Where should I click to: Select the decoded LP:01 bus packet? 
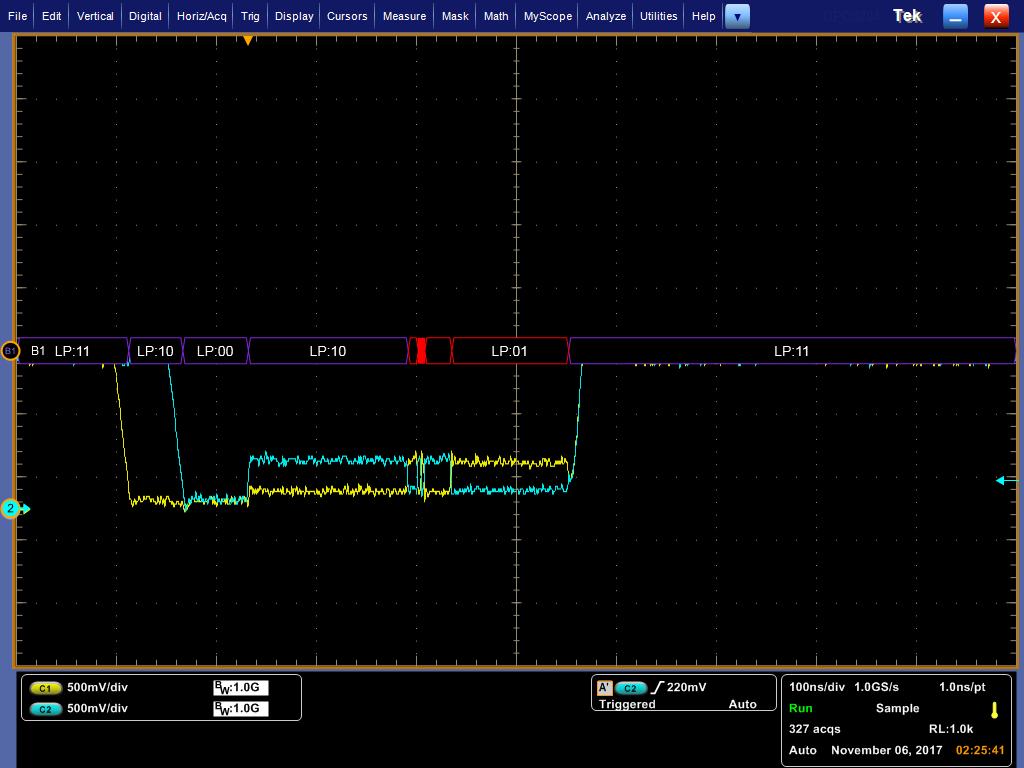click(509, 351)
